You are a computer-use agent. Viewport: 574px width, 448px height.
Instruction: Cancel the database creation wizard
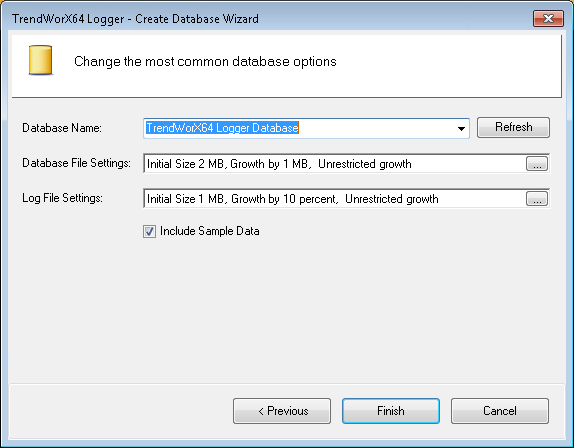click(500, 411)
